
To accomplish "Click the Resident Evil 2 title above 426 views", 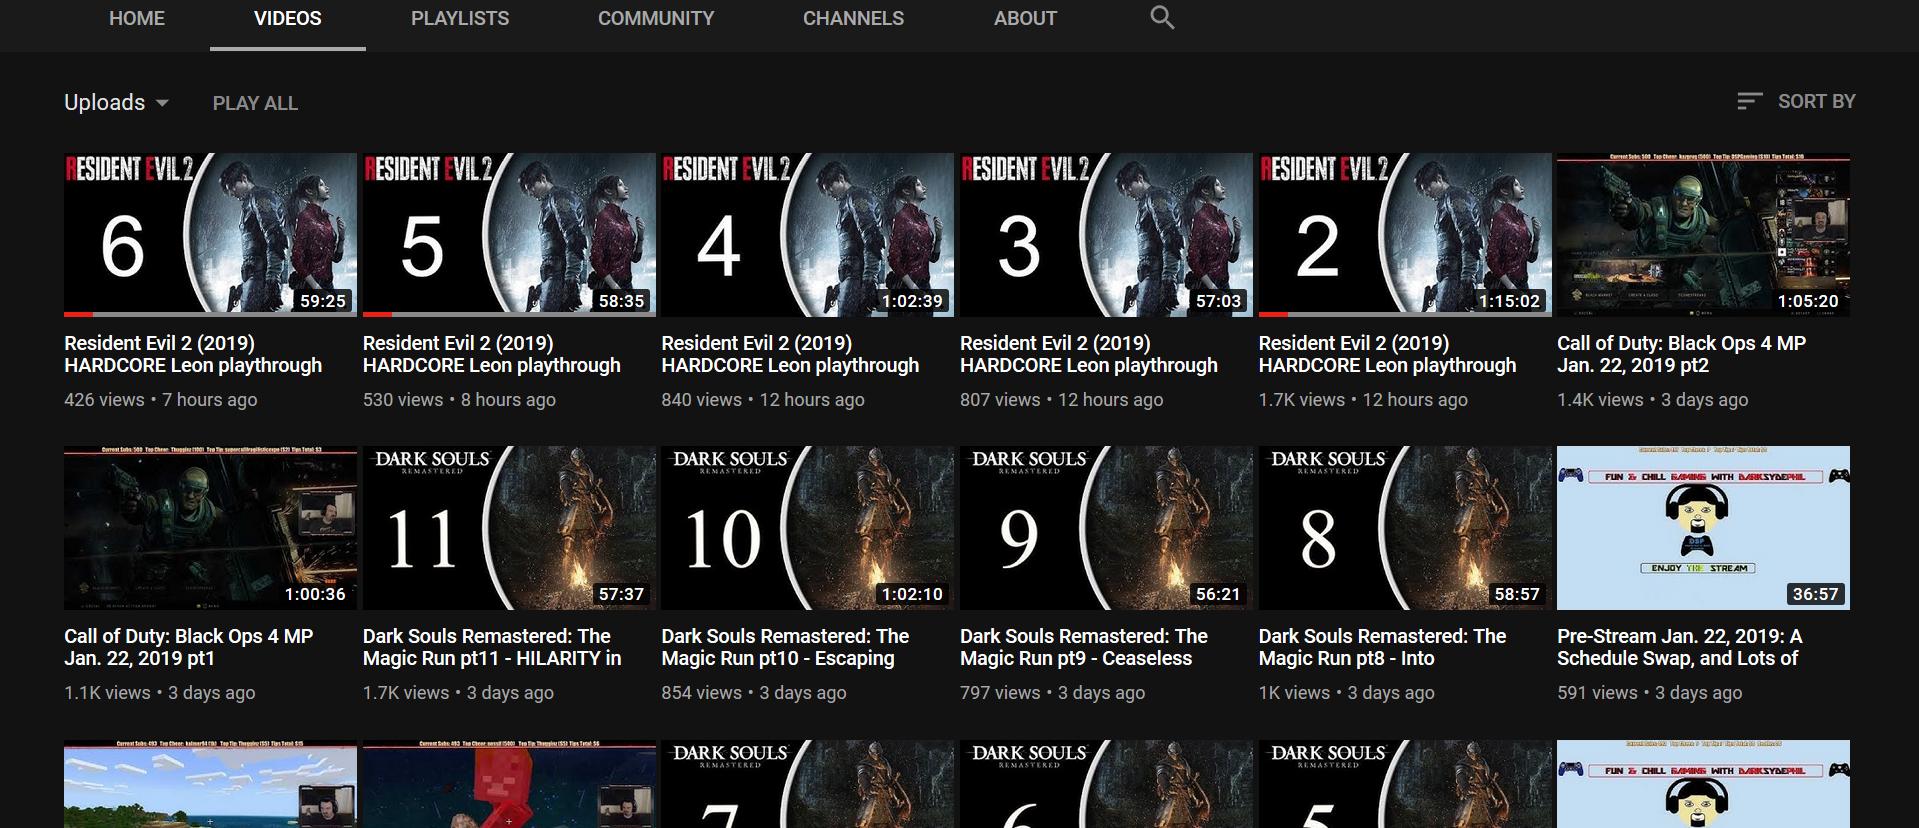I will coord(193,354).
